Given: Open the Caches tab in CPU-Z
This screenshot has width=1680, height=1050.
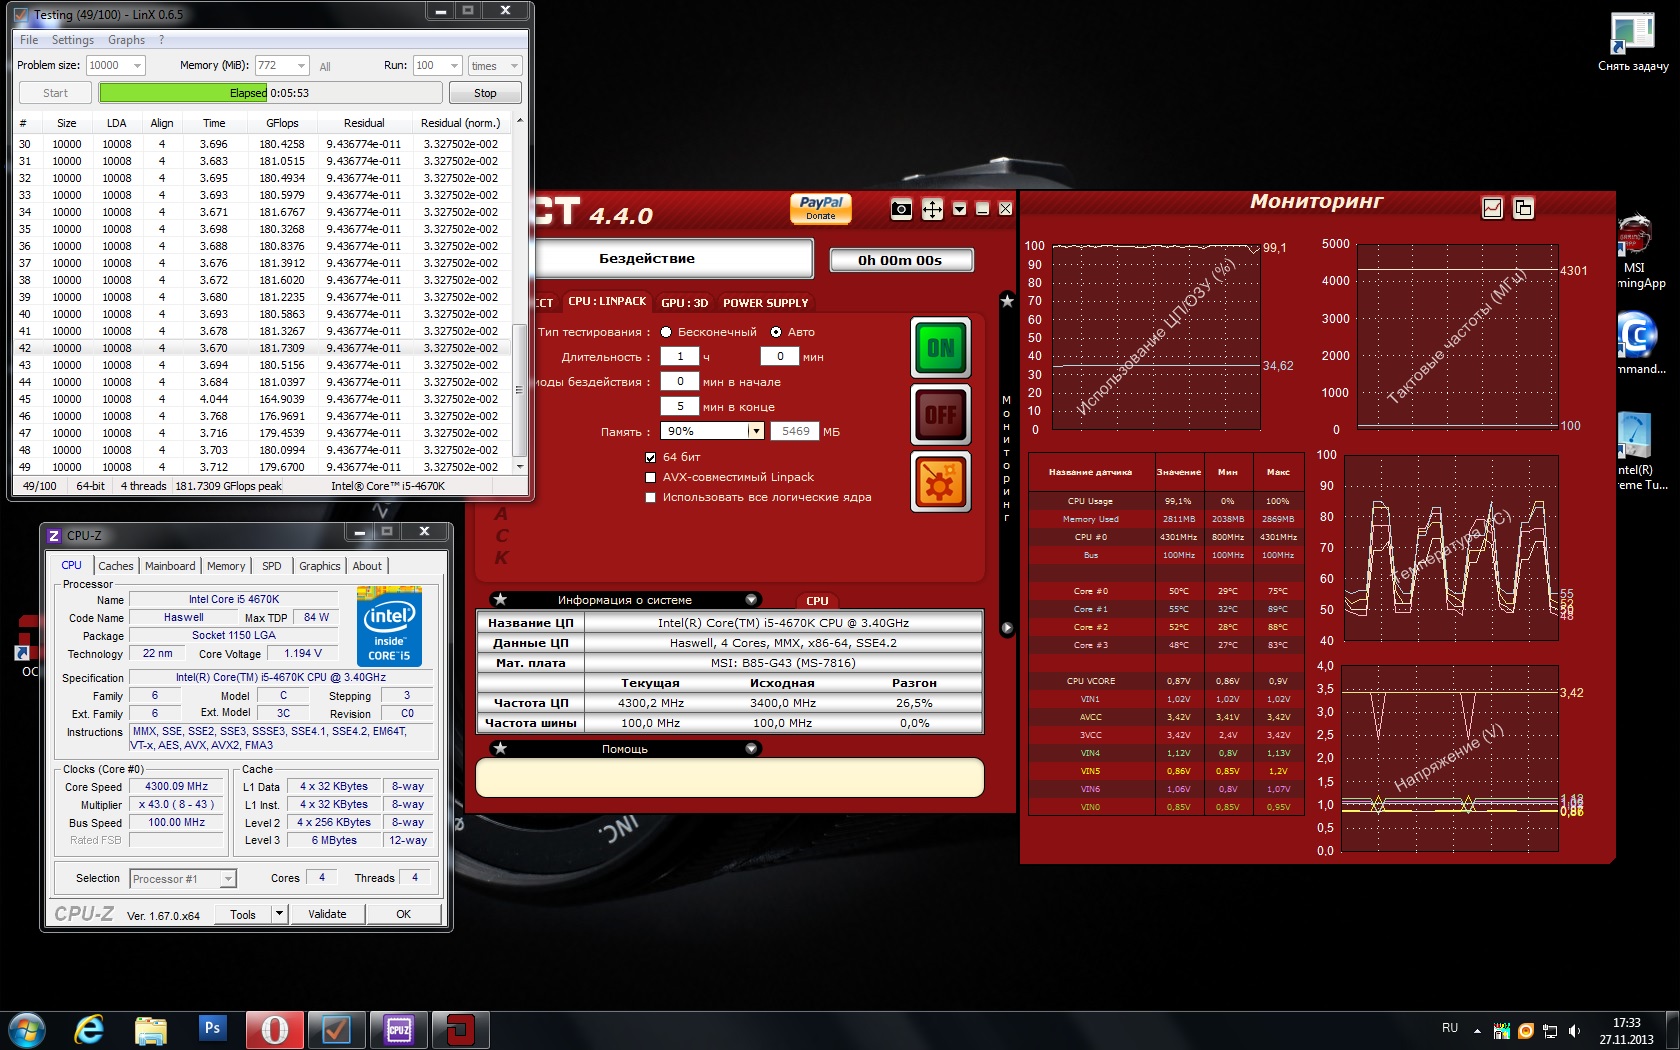Looking at the screenshot, I should (x=115, y=566).
